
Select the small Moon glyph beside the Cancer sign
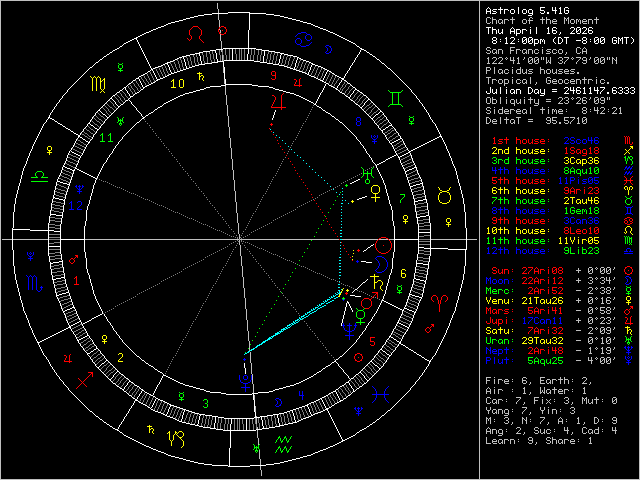pos(328,50)
